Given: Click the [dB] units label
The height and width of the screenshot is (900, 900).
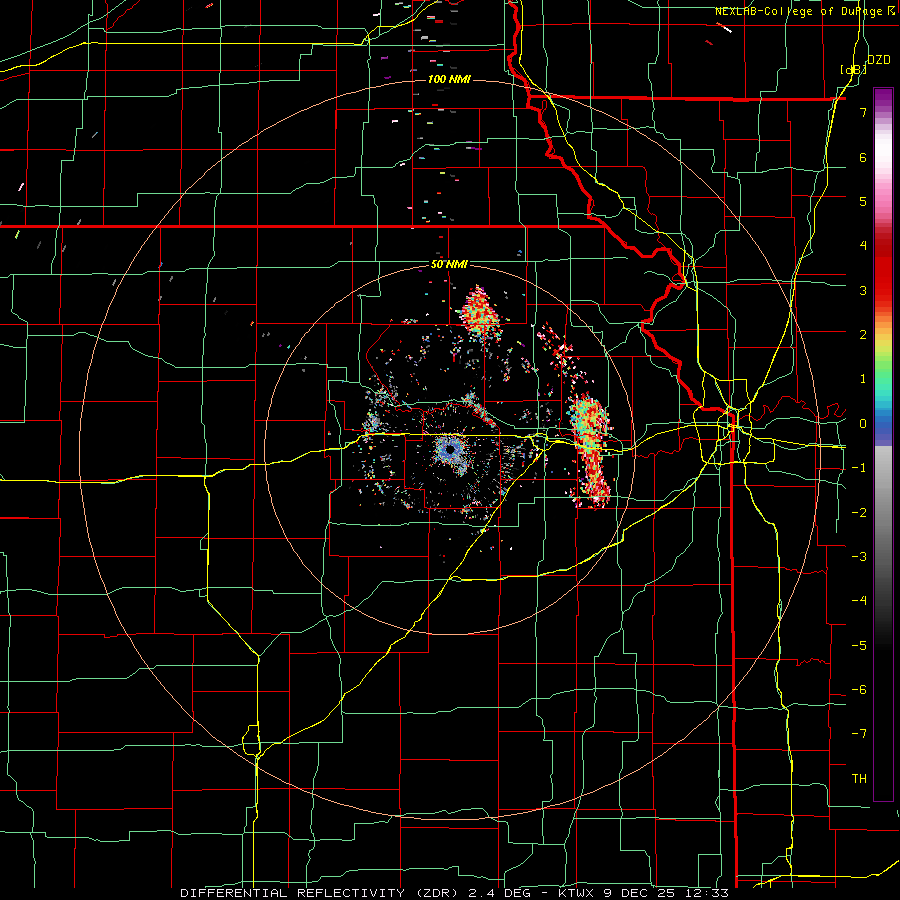Looking at the screenshot, I should [x=854, y=69].
